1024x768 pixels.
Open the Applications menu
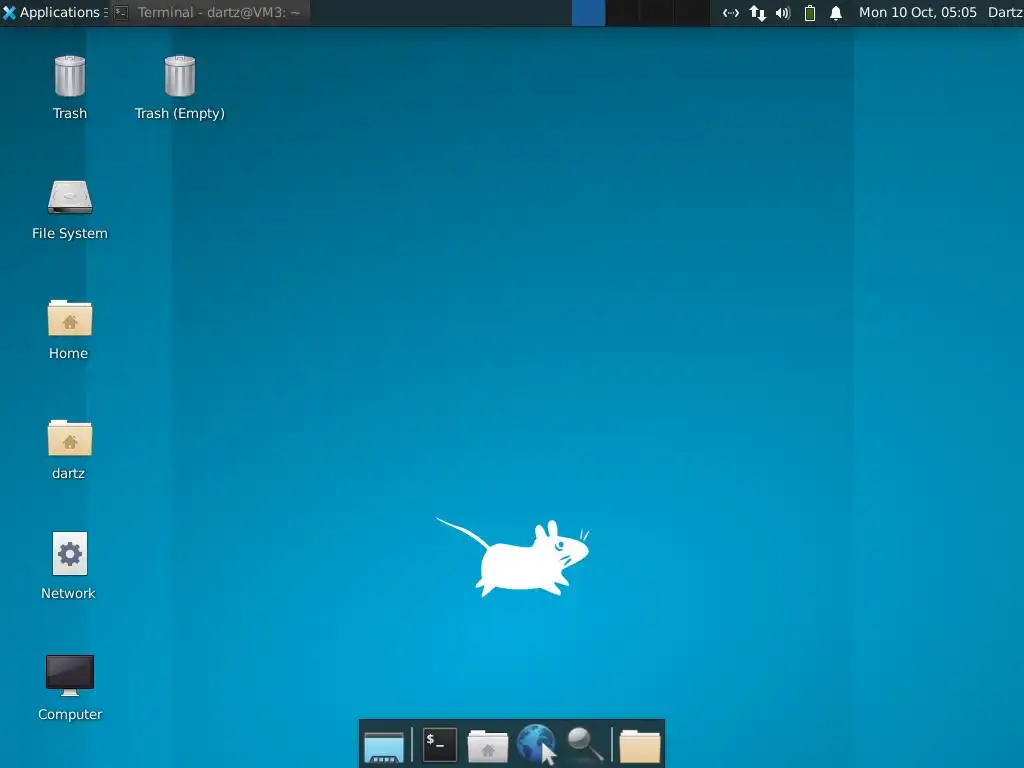[52, 12]
